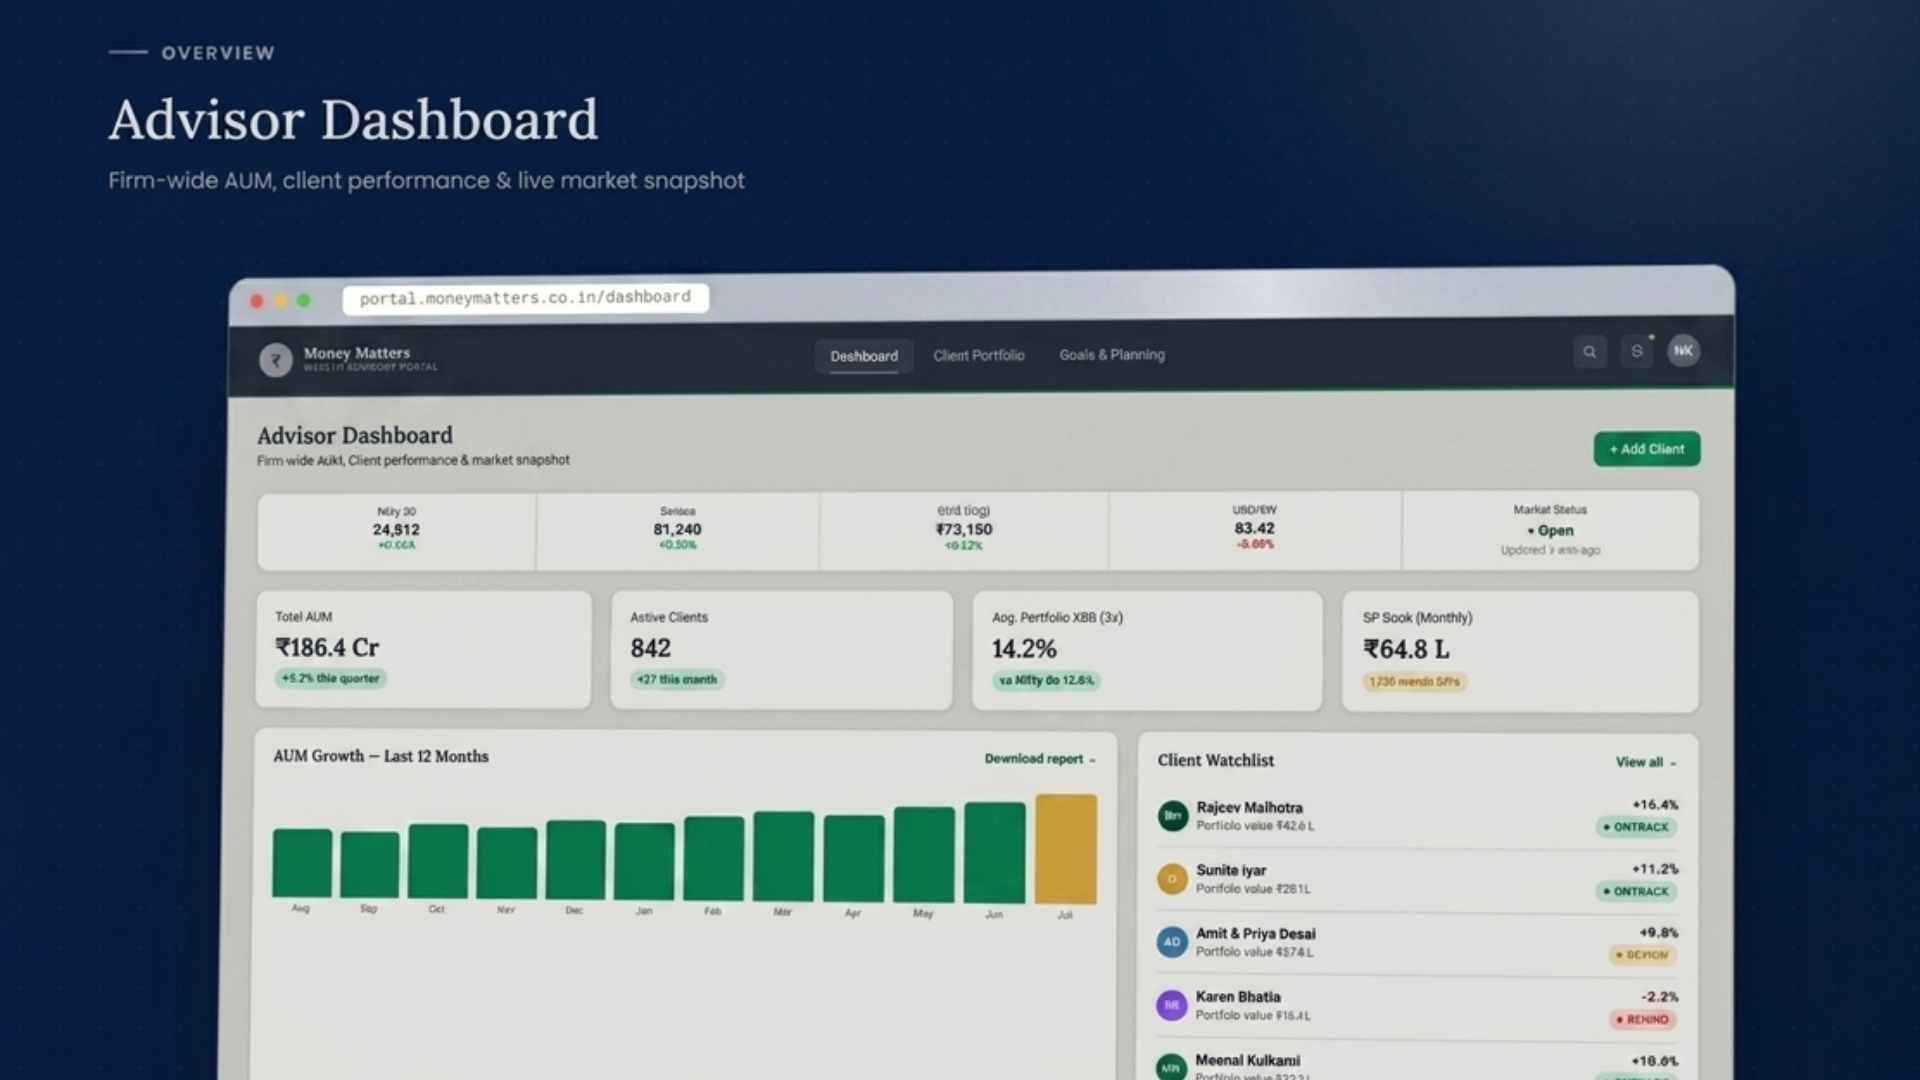
Task: Click the 83.42 currency rate value
Action: pos(1254,528)
